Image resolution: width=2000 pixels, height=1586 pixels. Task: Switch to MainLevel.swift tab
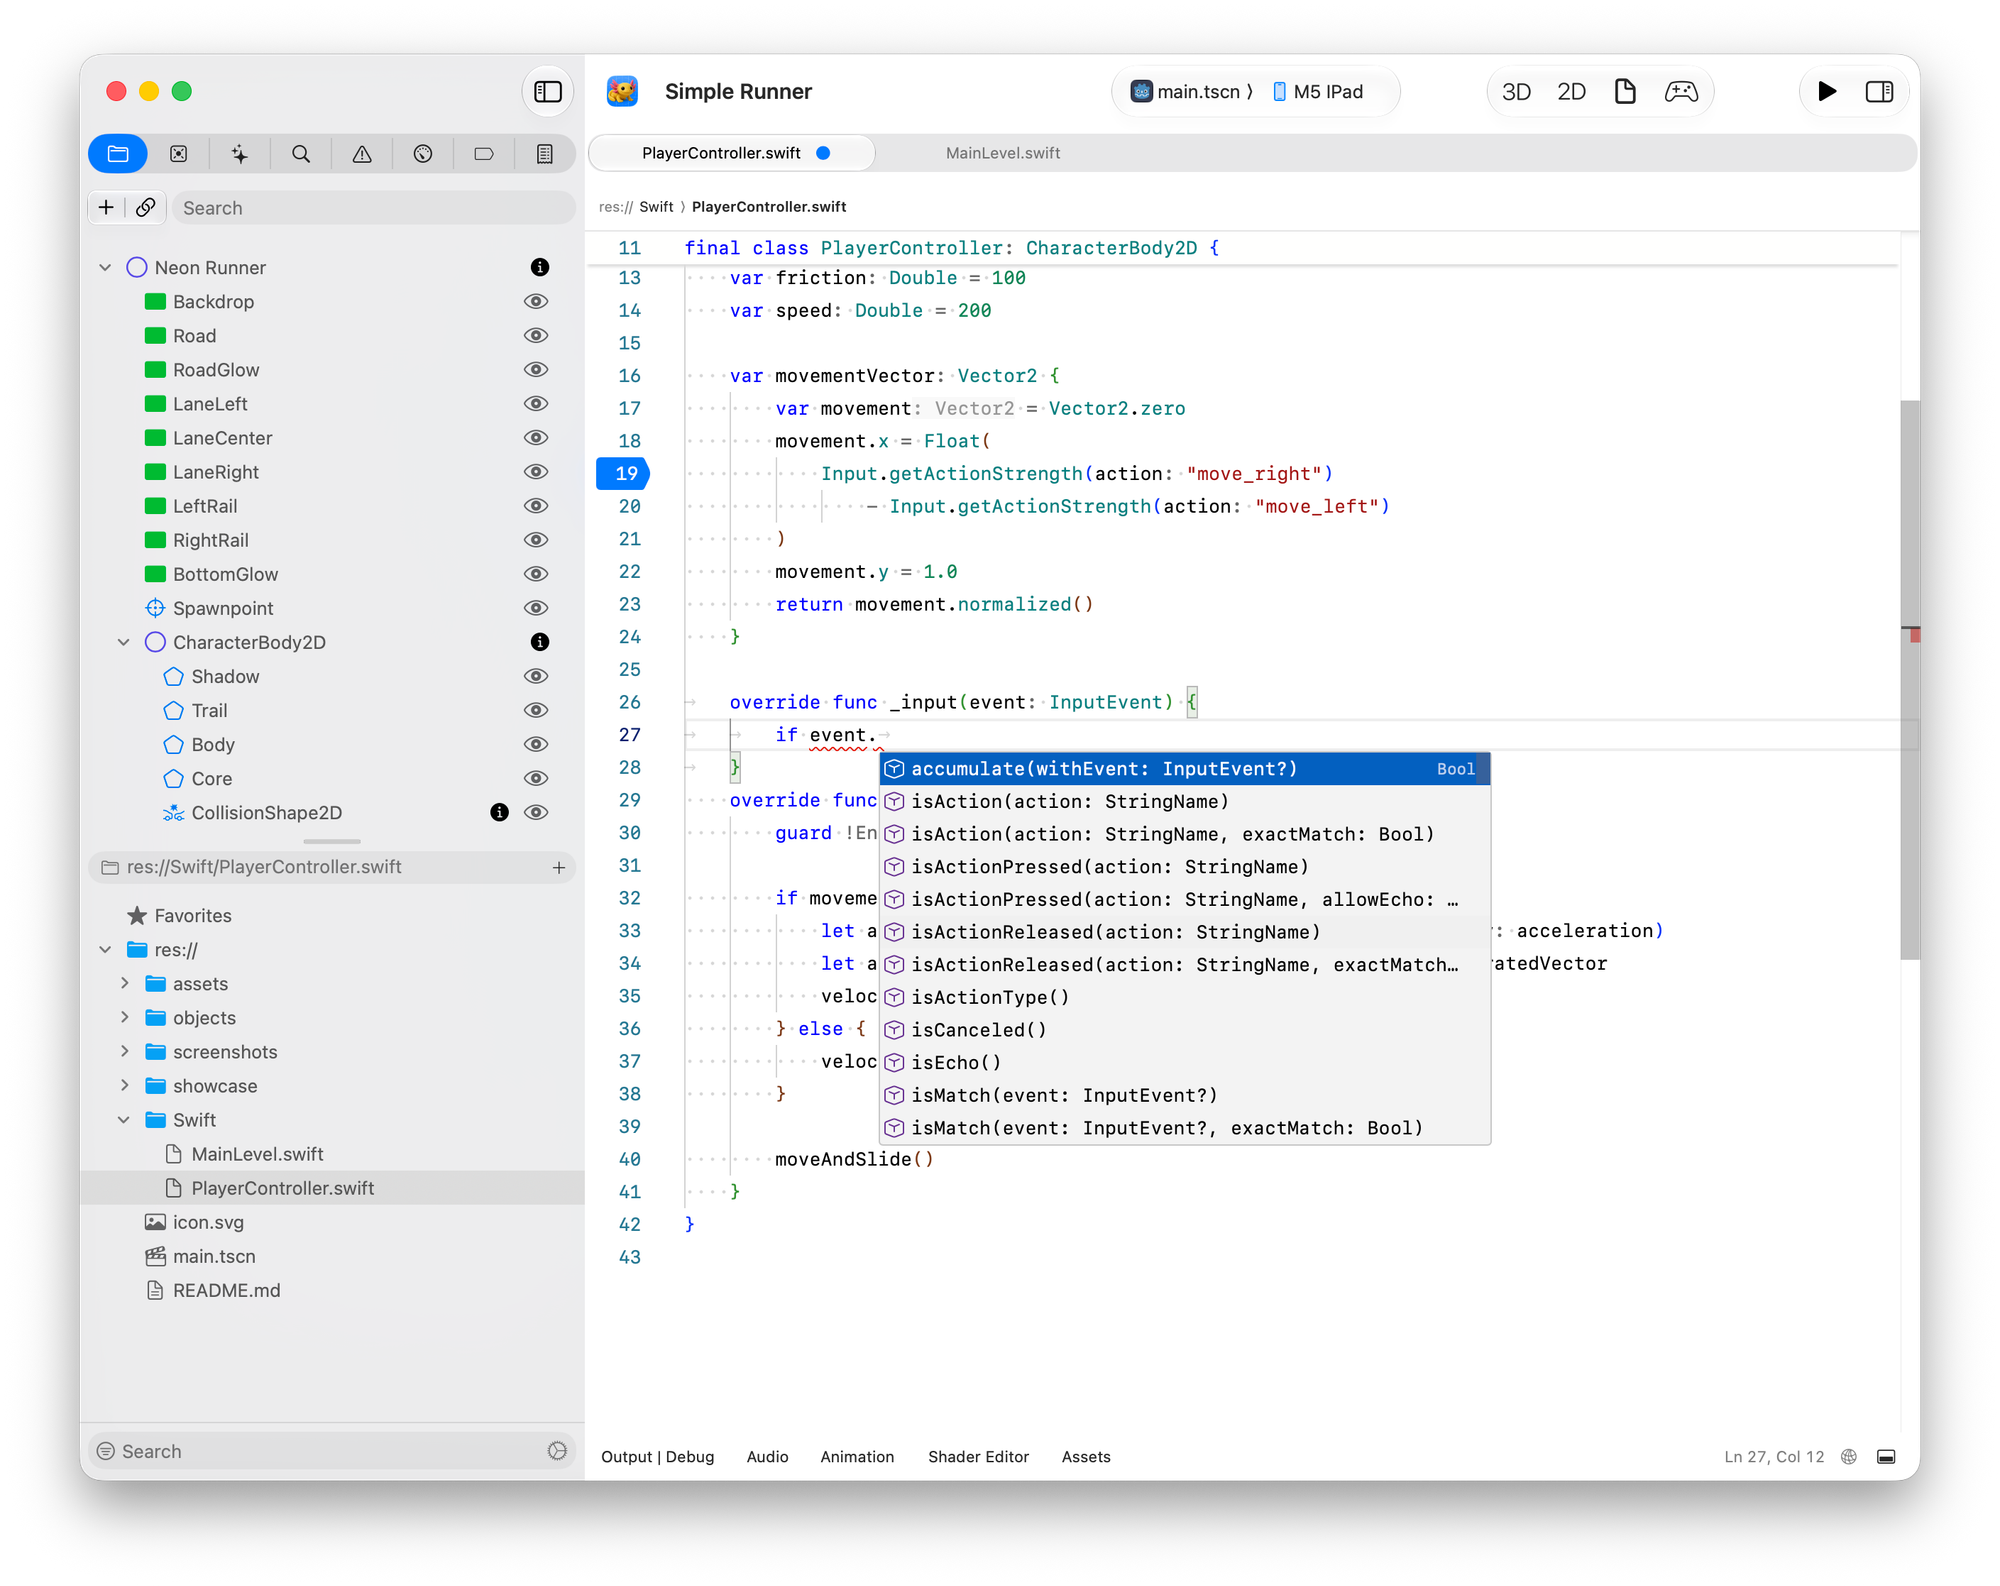tap(1003, 153)
